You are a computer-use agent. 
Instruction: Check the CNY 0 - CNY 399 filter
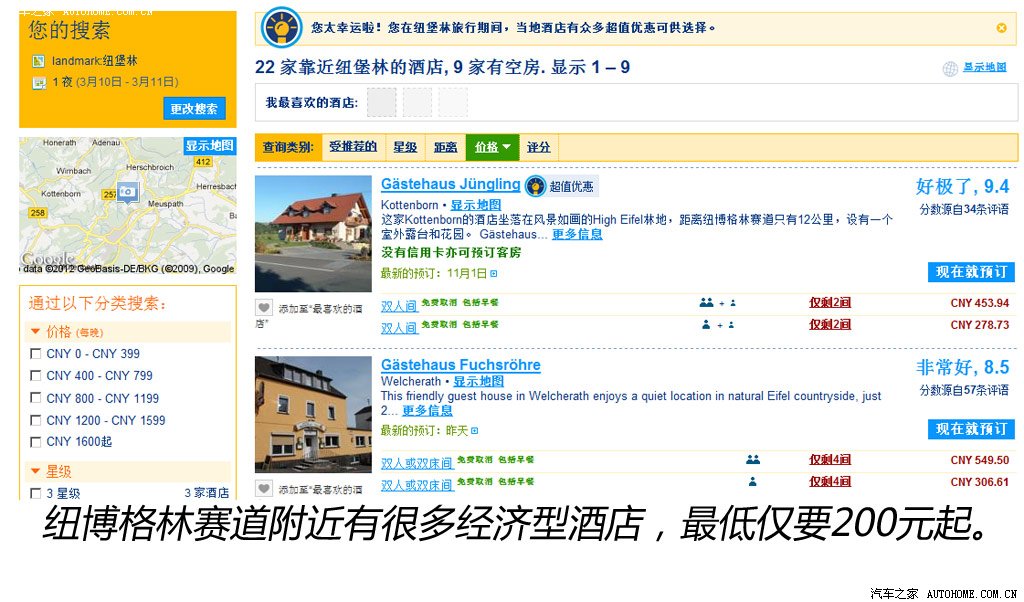click(x=36, y=353)
